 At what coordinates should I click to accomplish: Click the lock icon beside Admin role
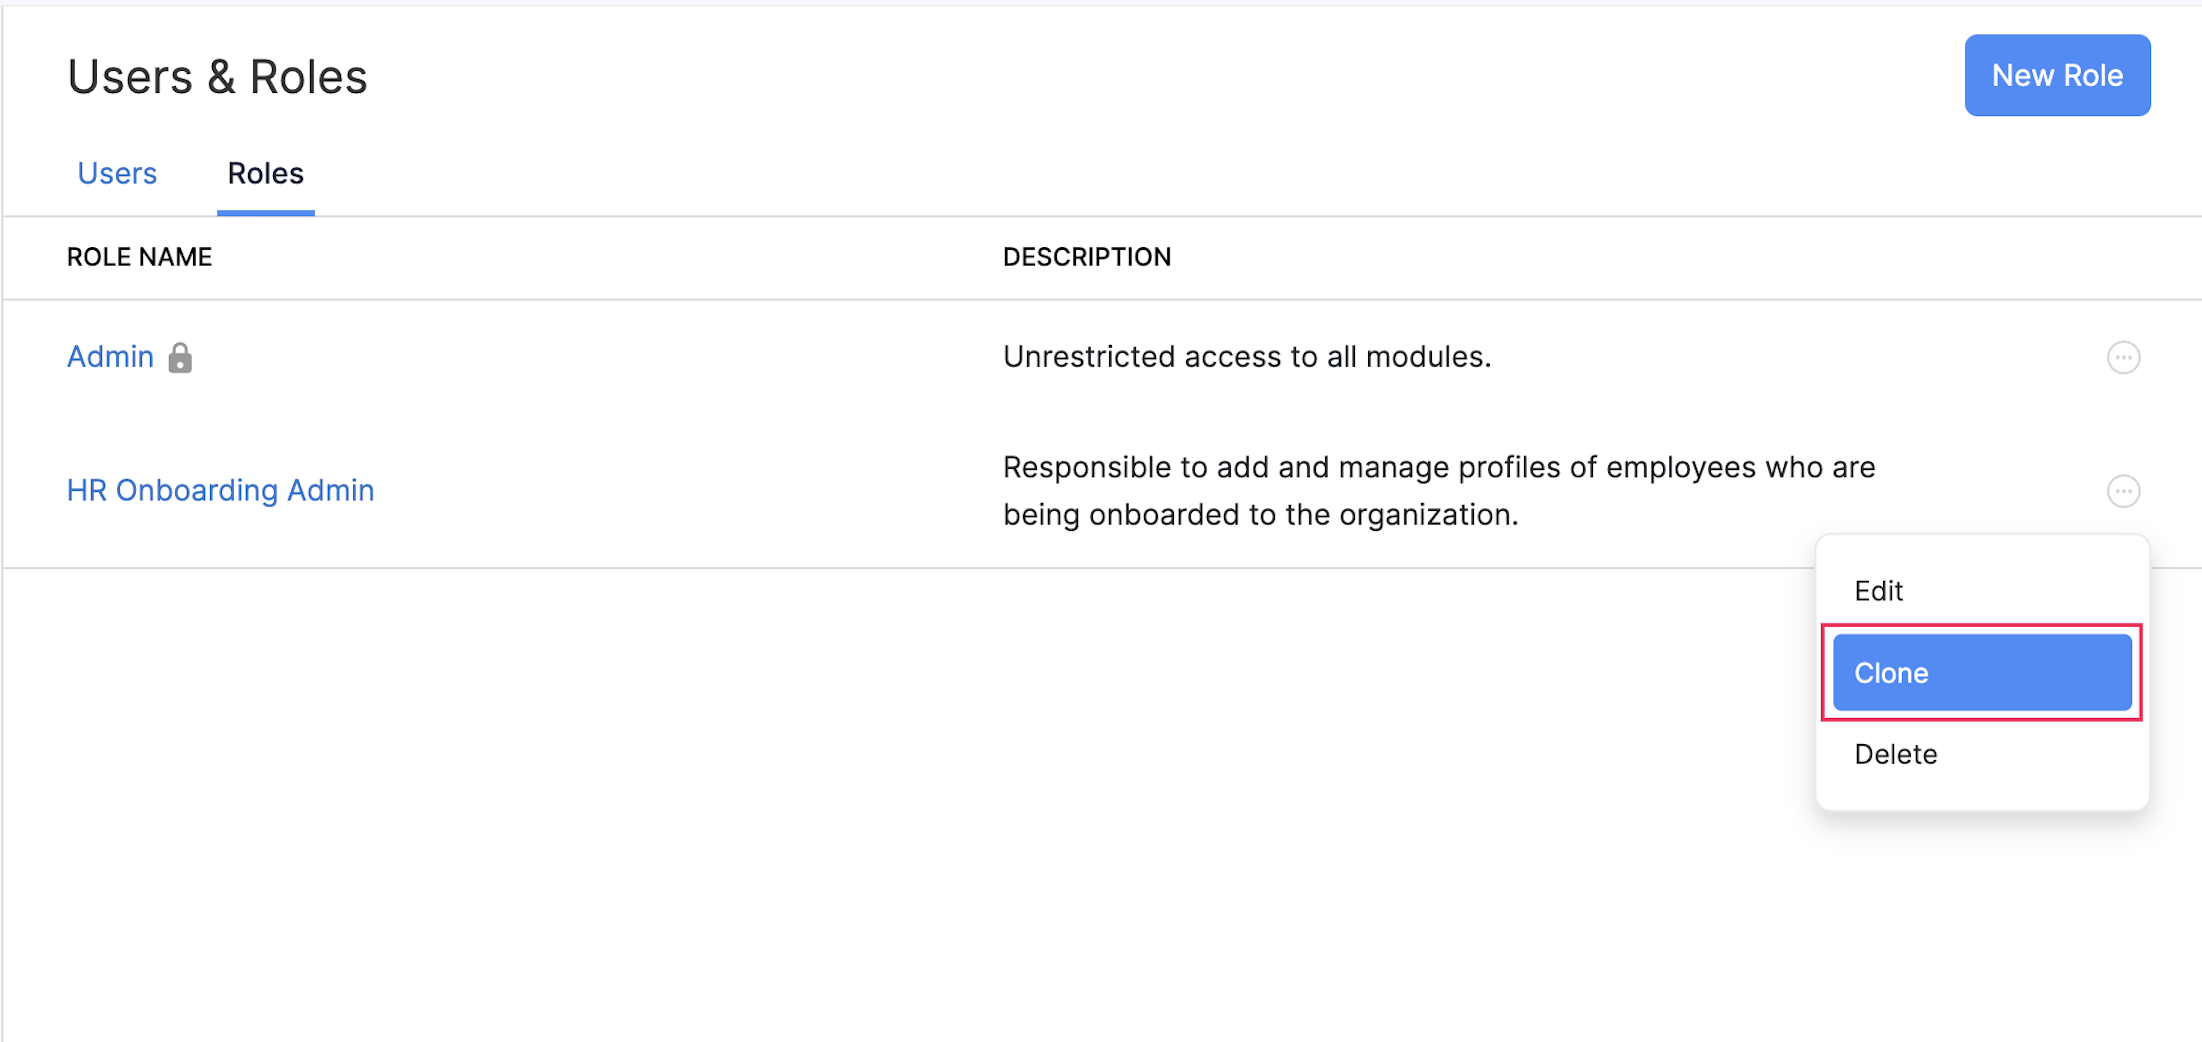click(x=181, y=357)
